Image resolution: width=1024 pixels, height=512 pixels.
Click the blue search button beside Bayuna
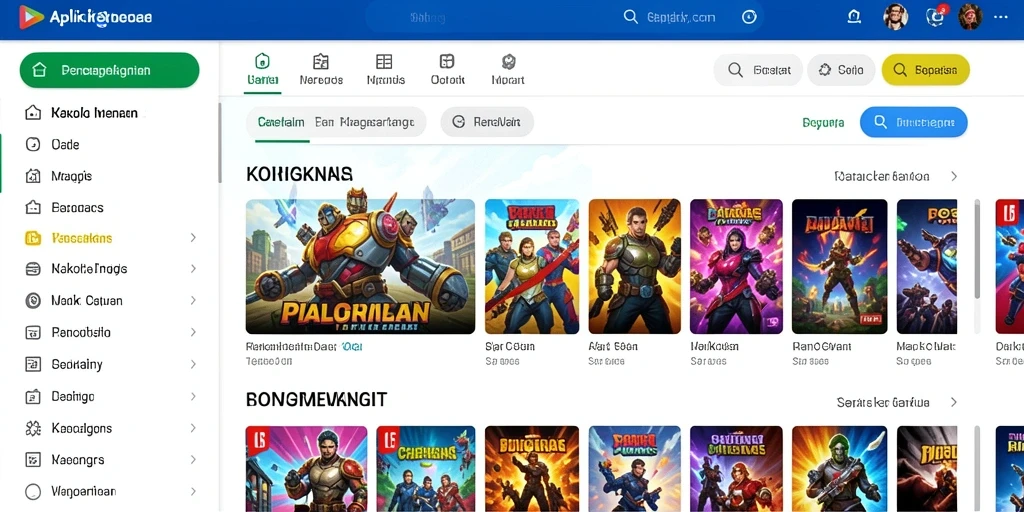coord(914,122)
